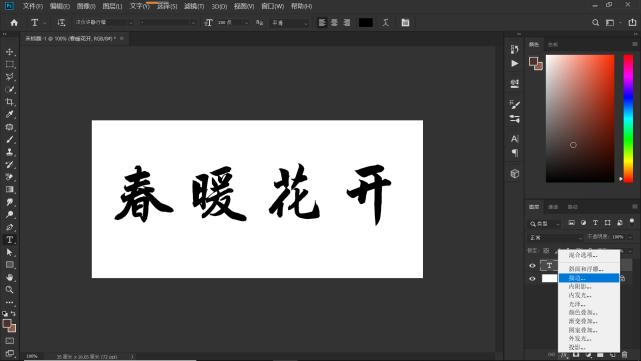
Task: Select the Horizontal Type tool in toolbox
Action: click(9, 240)
